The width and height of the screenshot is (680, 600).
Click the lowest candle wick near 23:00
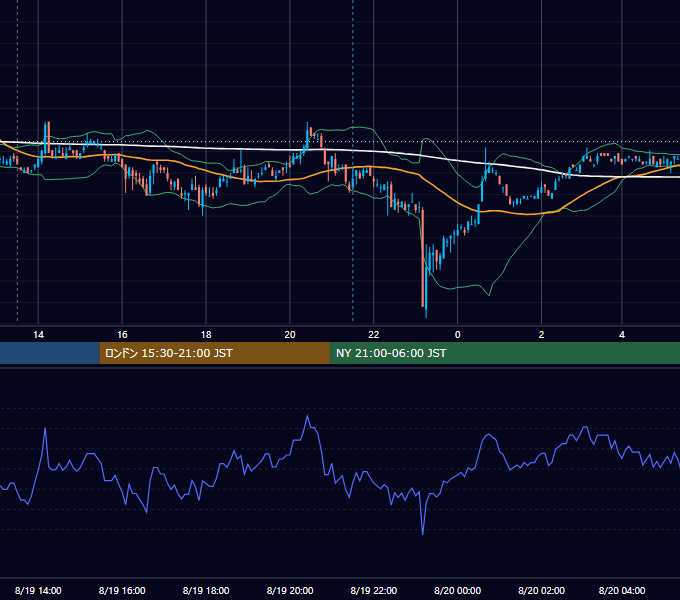[x=426, y=314]
